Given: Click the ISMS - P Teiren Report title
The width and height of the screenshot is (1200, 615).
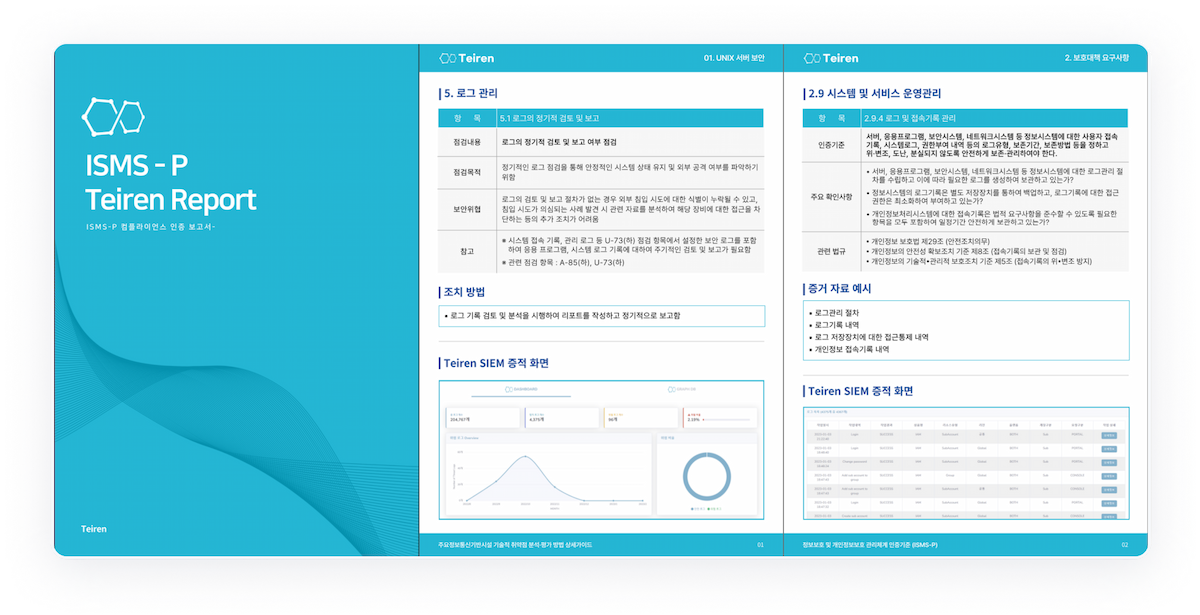Looking at the screenshot, I should (171, 182).
